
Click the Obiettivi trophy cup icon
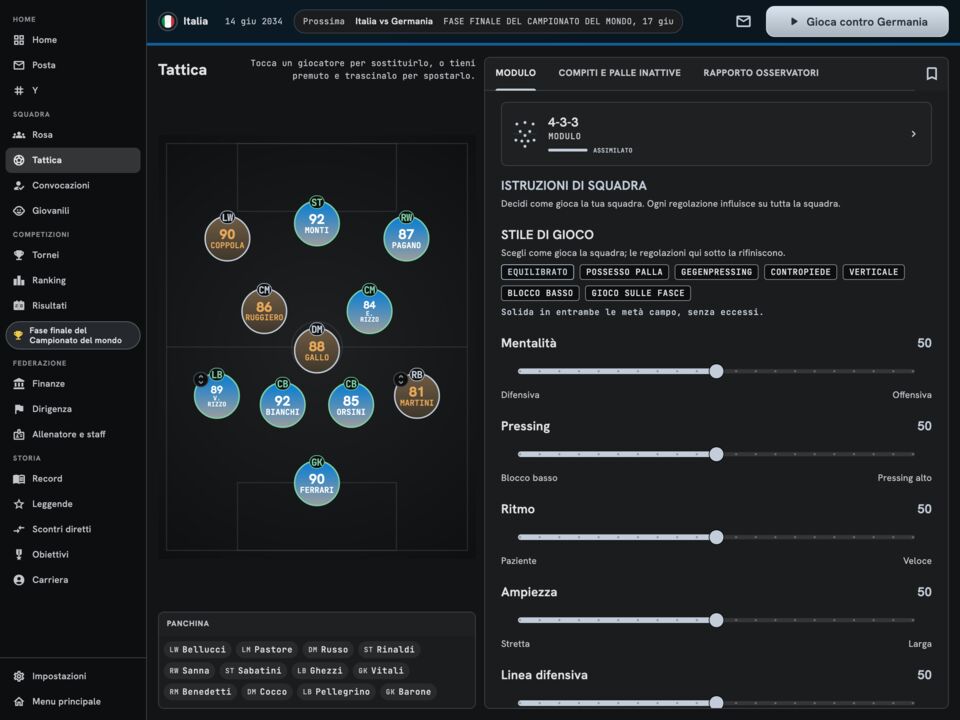coord(19,555)
